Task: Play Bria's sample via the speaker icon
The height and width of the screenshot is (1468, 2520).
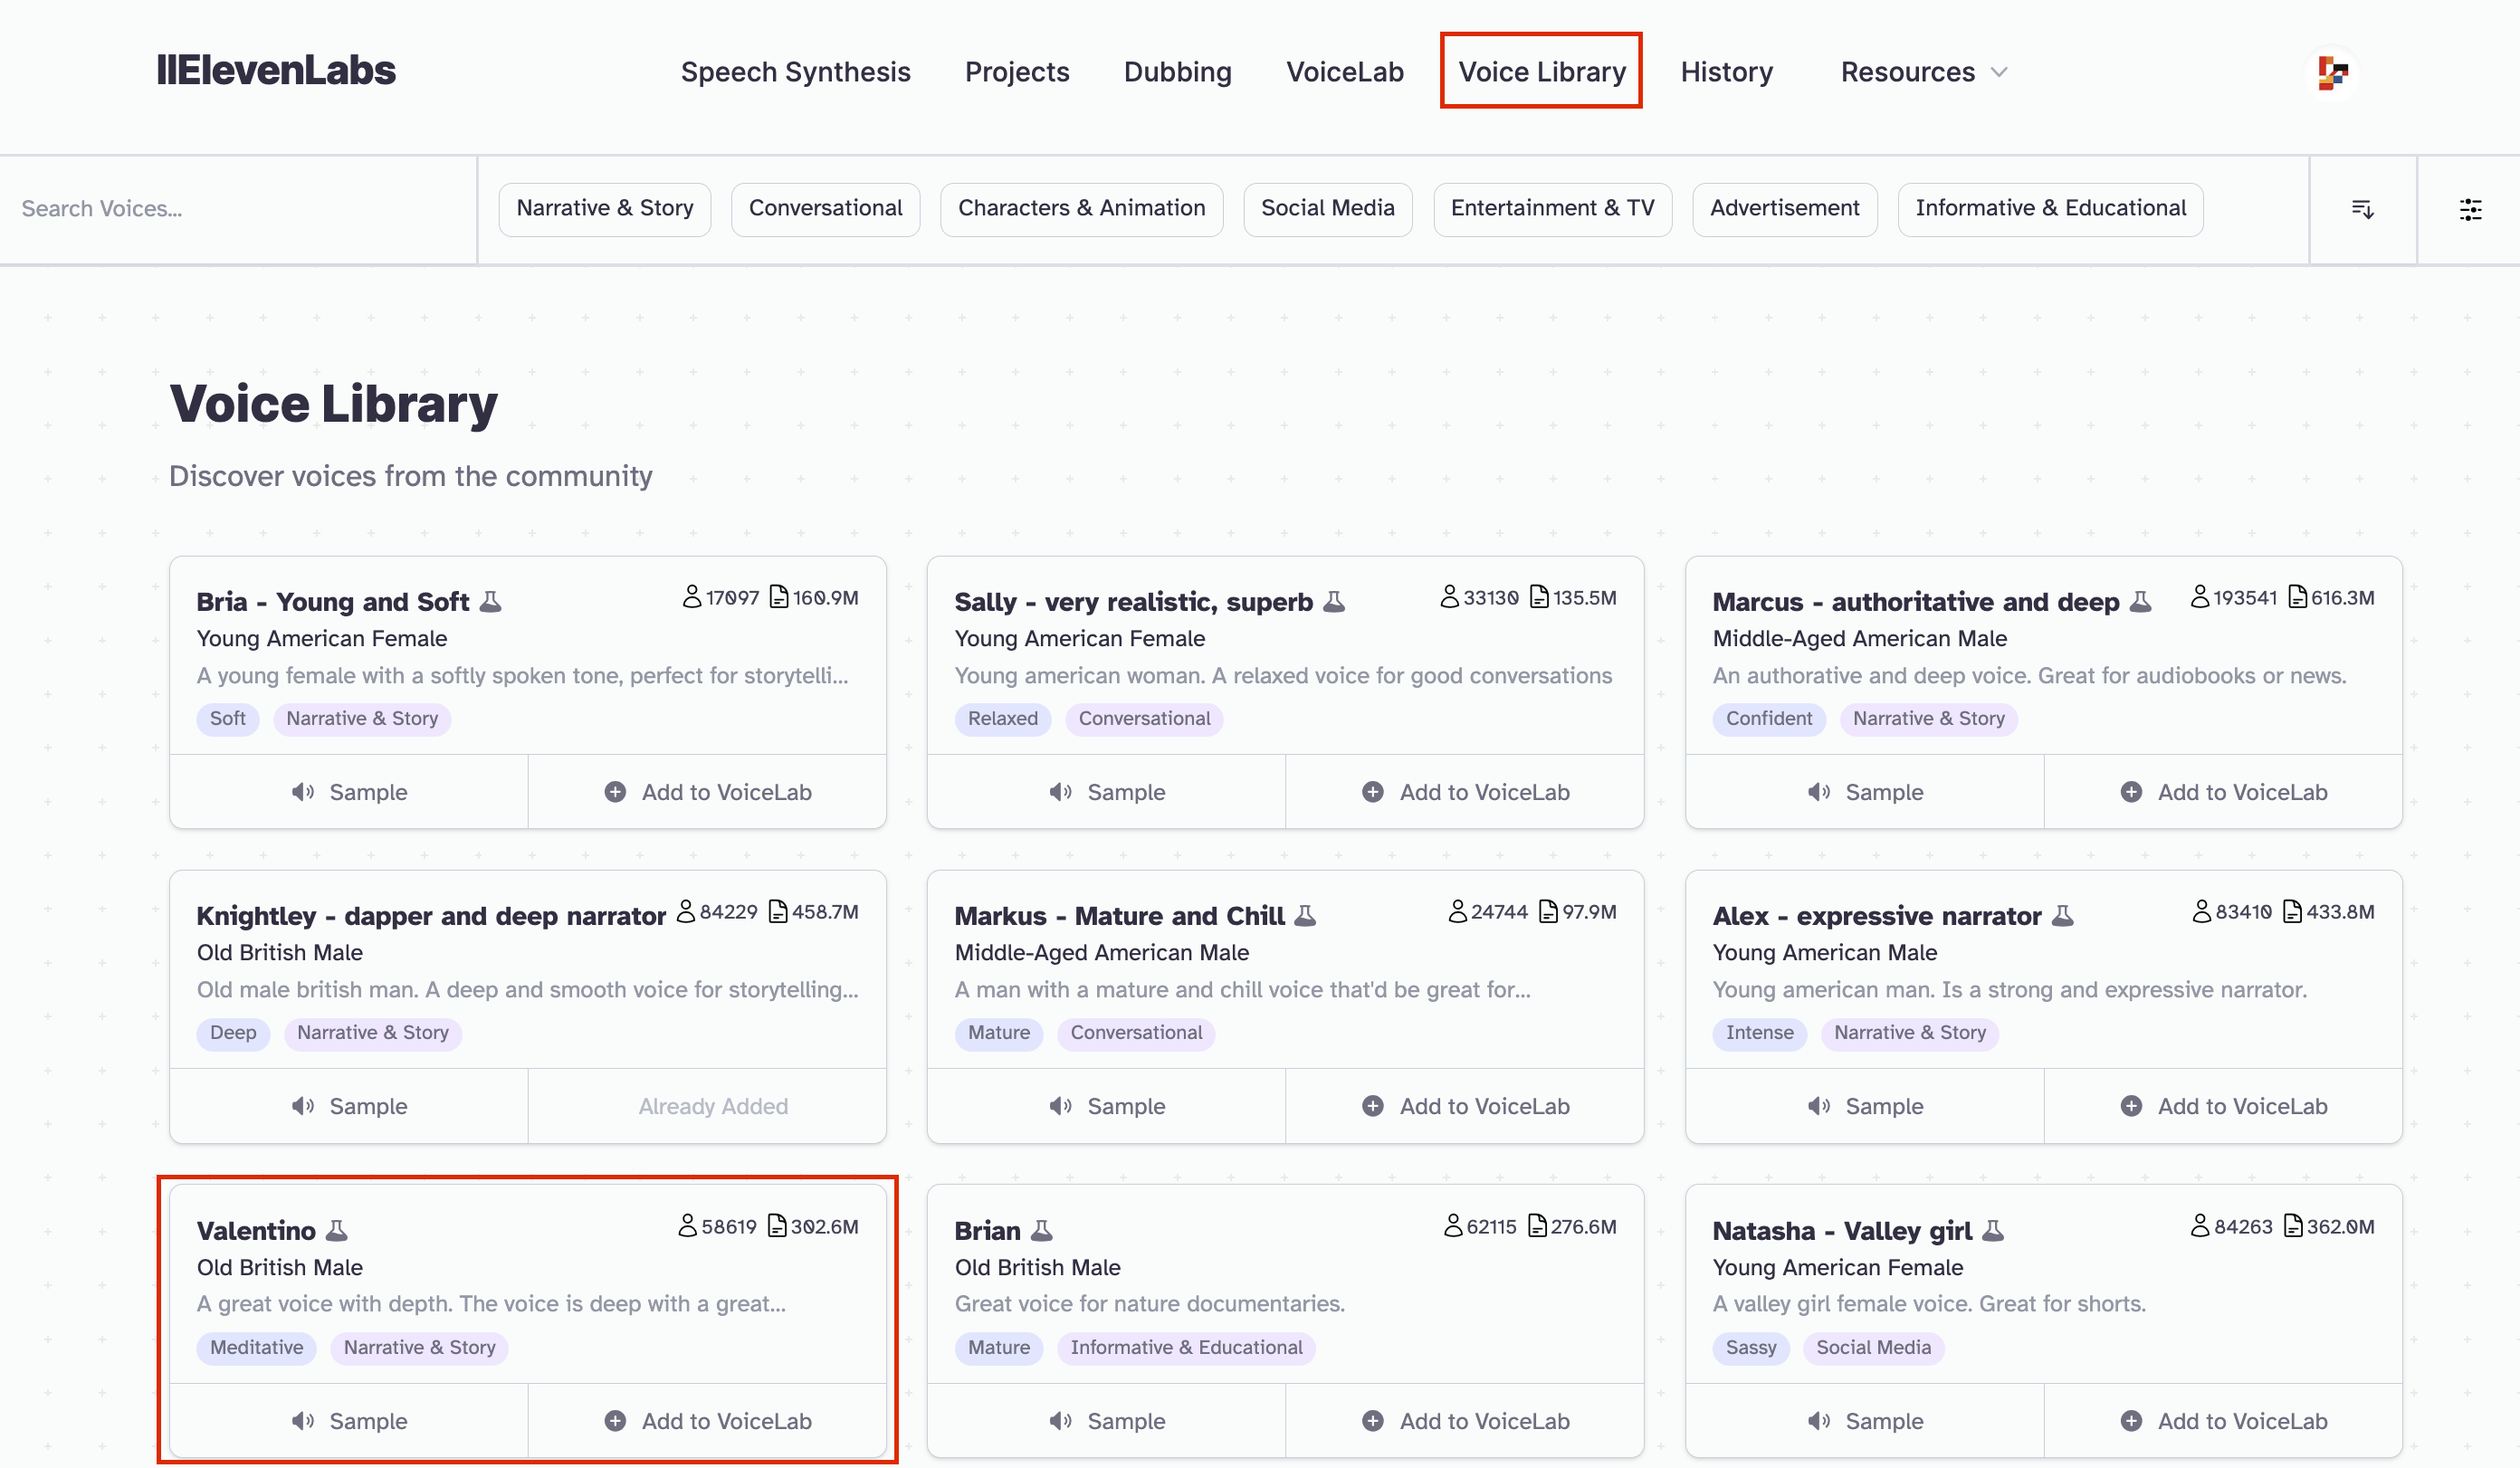Action: [303, 791]
